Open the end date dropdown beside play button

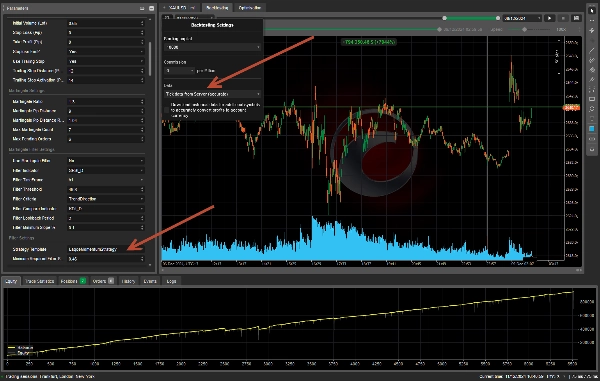[x=522, y=18]
